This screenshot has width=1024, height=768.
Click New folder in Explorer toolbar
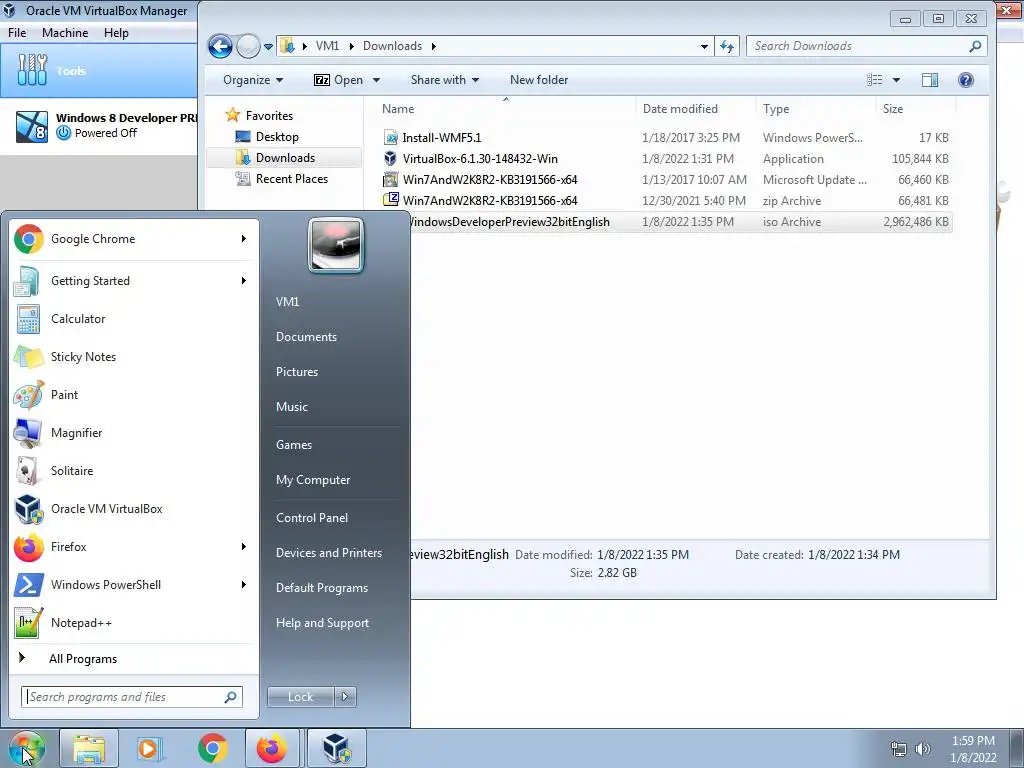click(539, 80)
